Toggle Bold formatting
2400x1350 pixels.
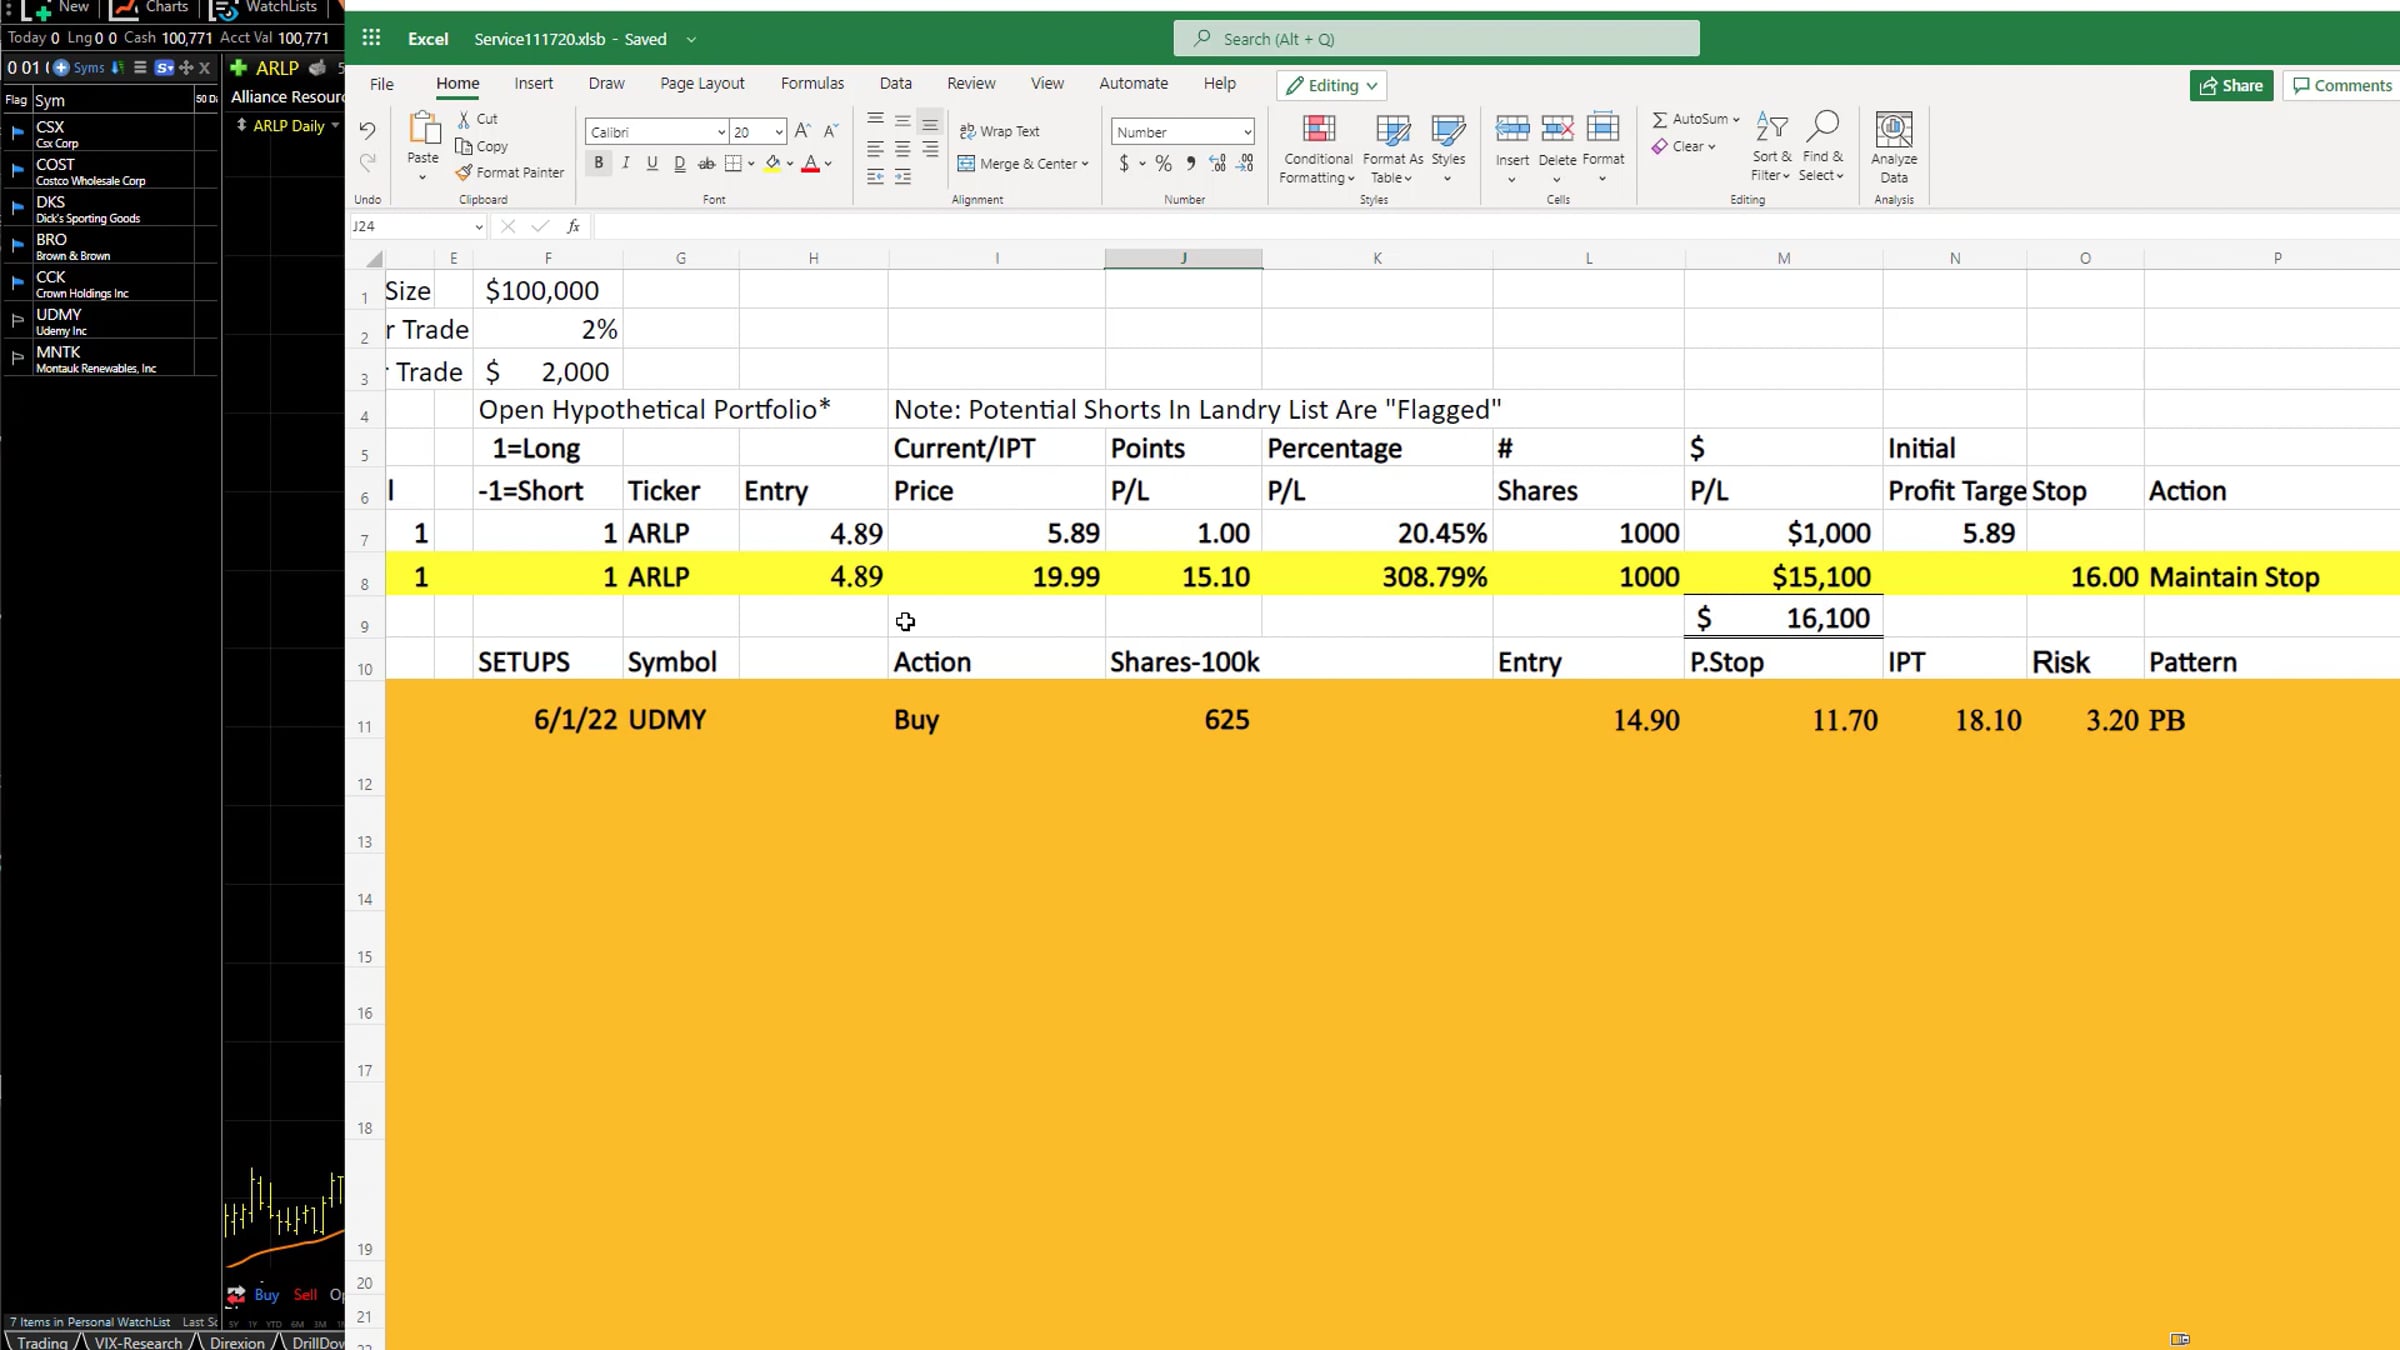click(598, 163)
